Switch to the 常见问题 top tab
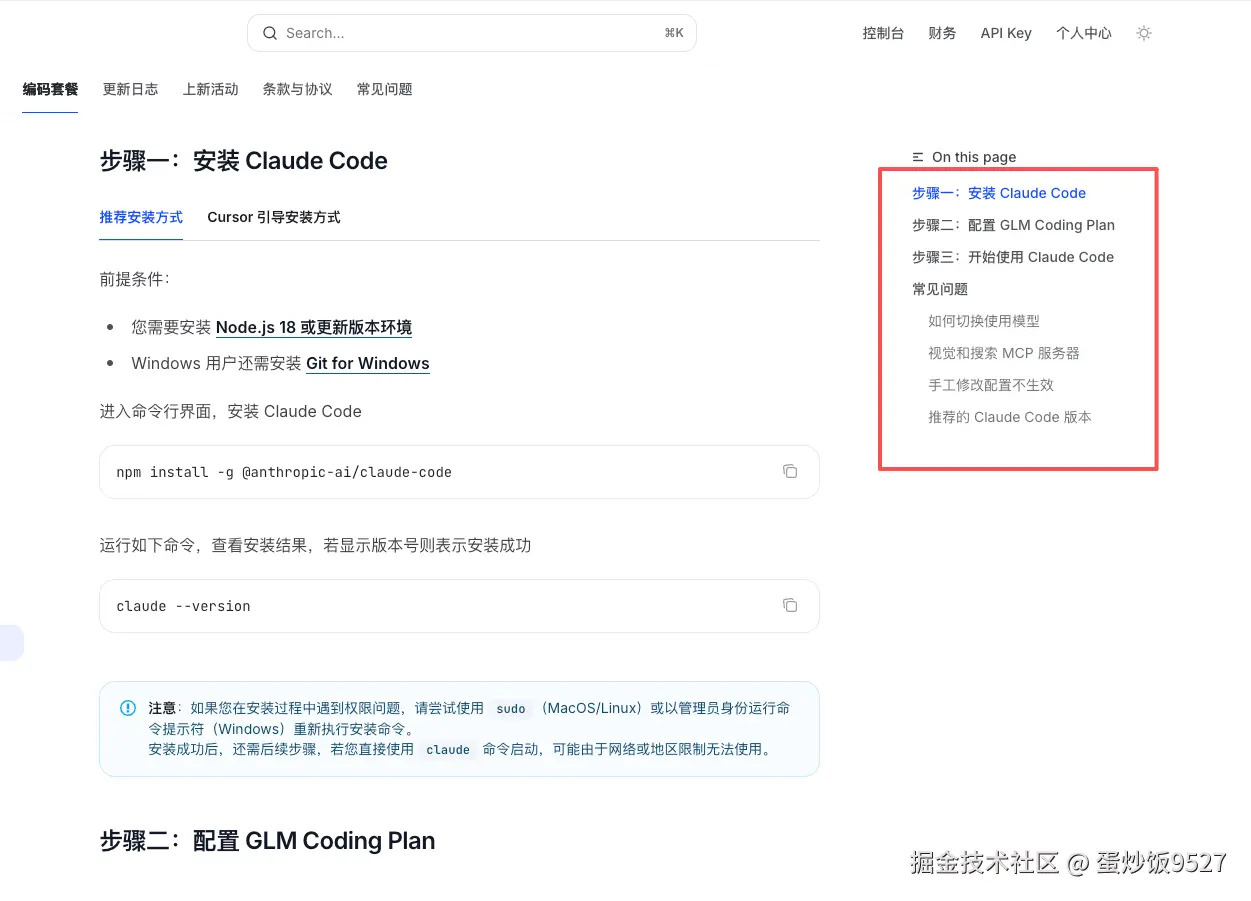 pos(385,89)
